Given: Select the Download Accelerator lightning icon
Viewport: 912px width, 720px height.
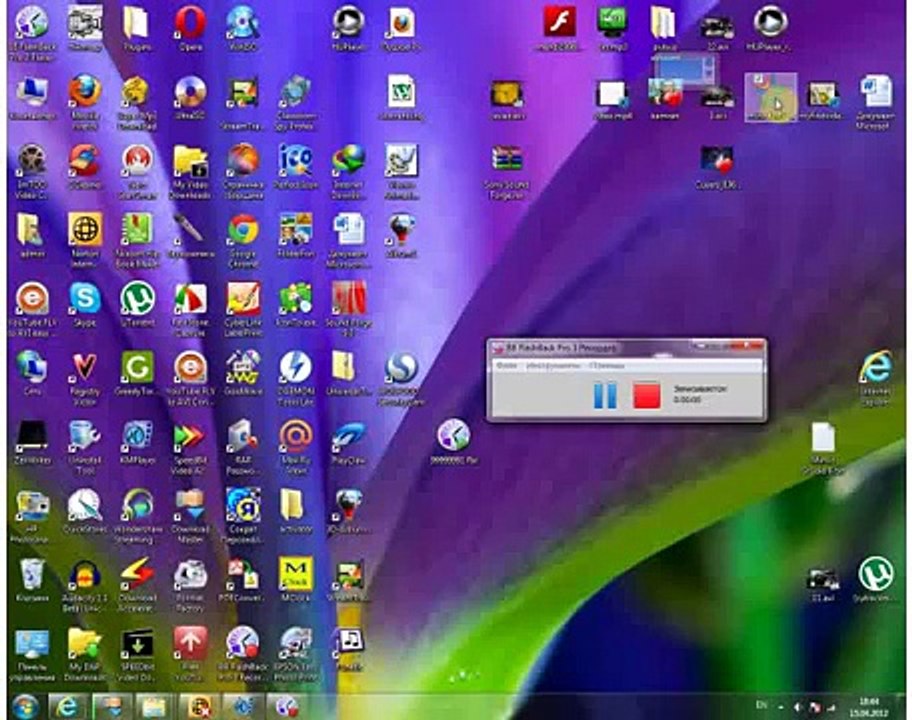Looking at the screenshot, I should point(137,585).
